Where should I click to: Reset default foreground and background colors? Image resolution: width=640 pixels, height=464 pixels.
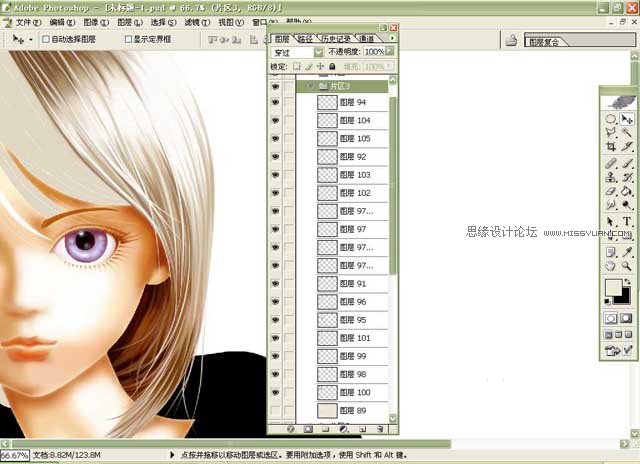pos(607,302)
